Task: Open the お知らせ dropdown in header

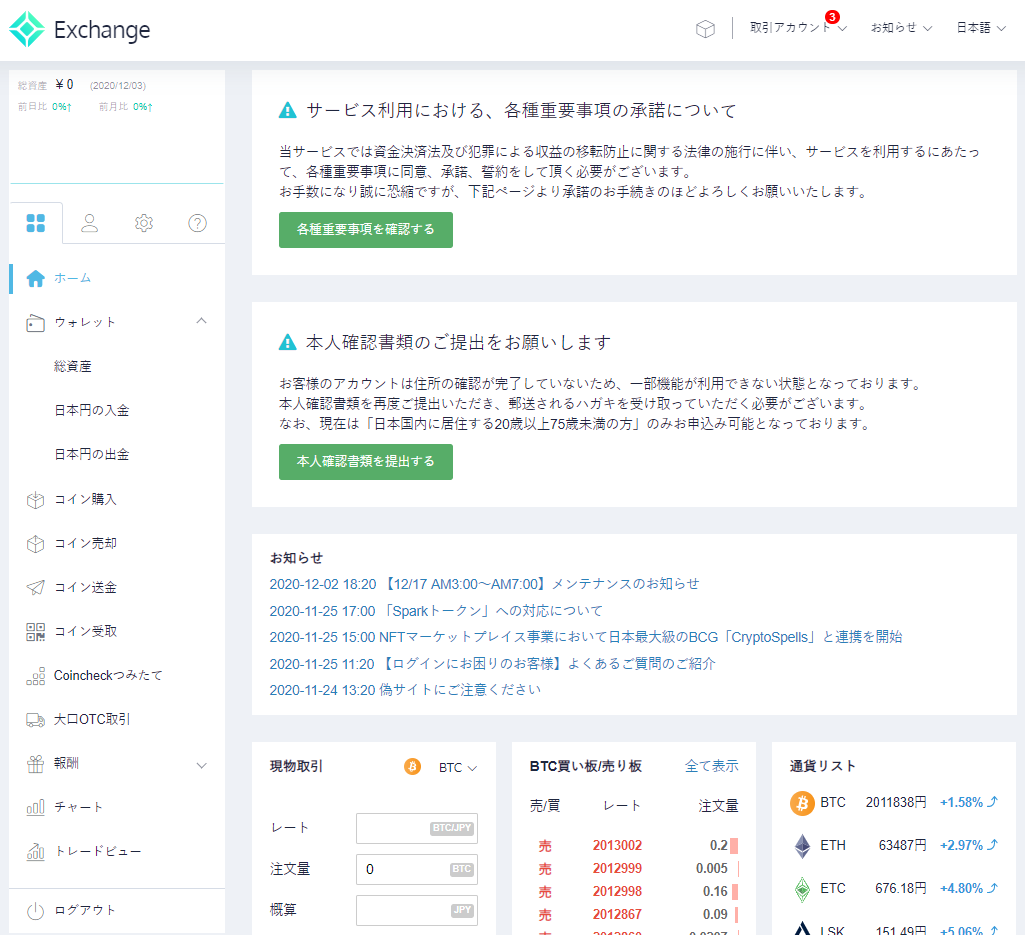Action: tap(901, 27)
